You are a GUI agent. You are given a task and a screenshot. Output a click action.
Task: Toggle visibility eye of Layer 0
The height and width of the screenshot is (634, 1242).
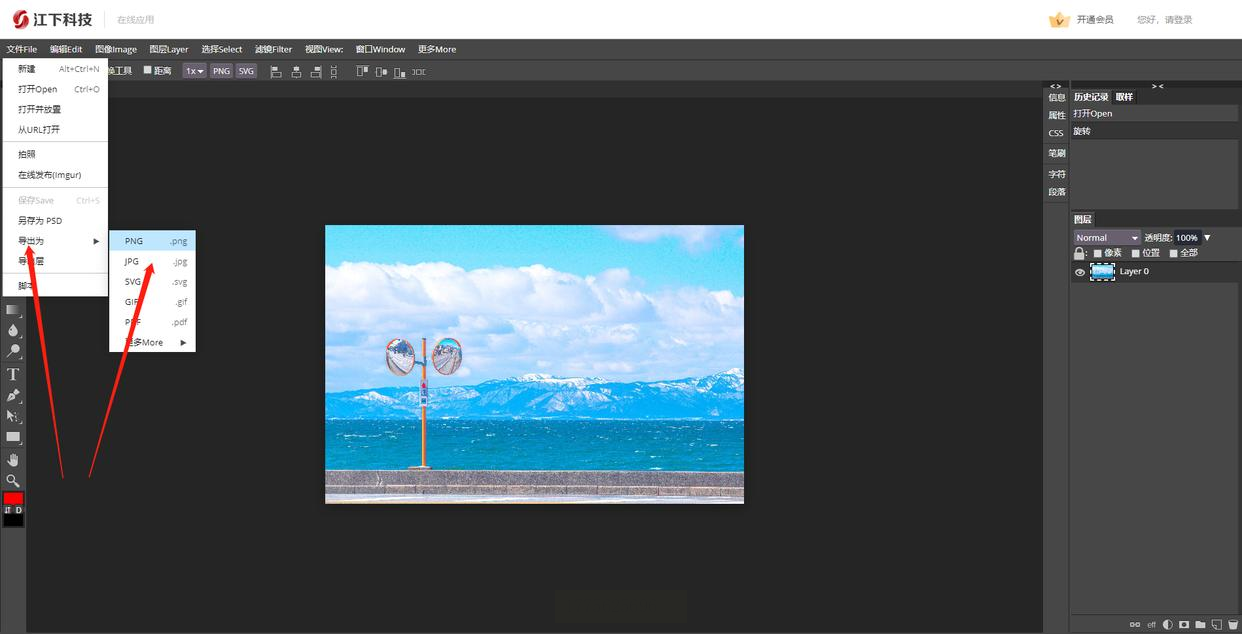click(1080, 272)
